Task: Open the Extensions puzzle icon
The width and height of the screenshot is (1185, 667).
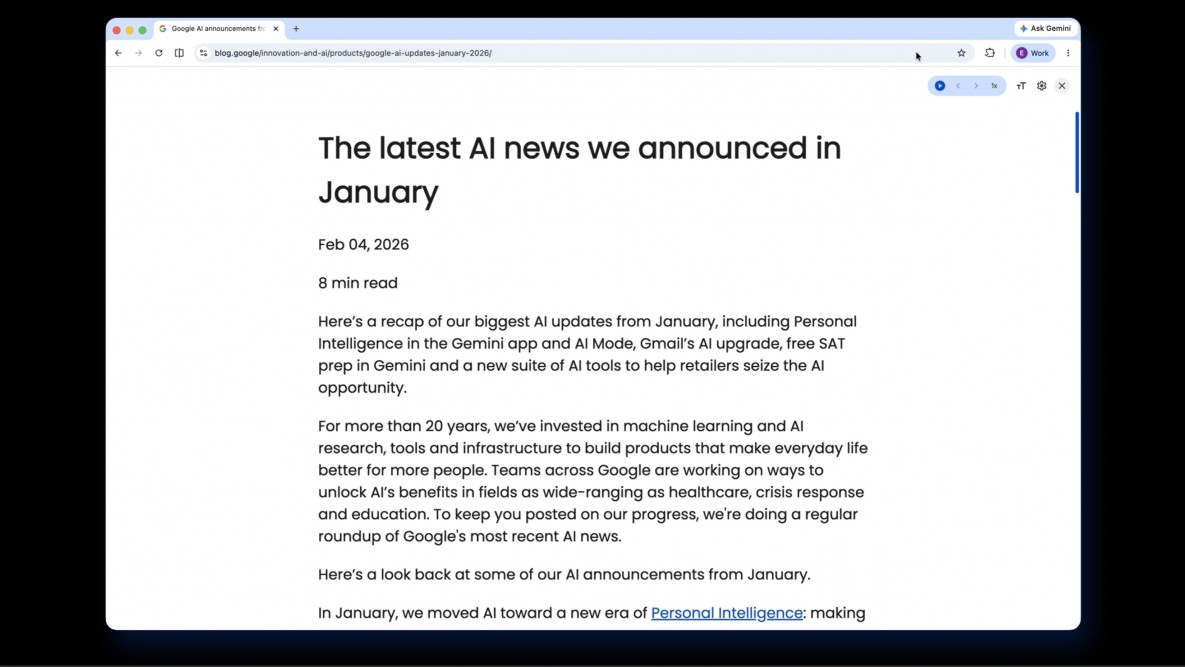Action: click(990, 53)
